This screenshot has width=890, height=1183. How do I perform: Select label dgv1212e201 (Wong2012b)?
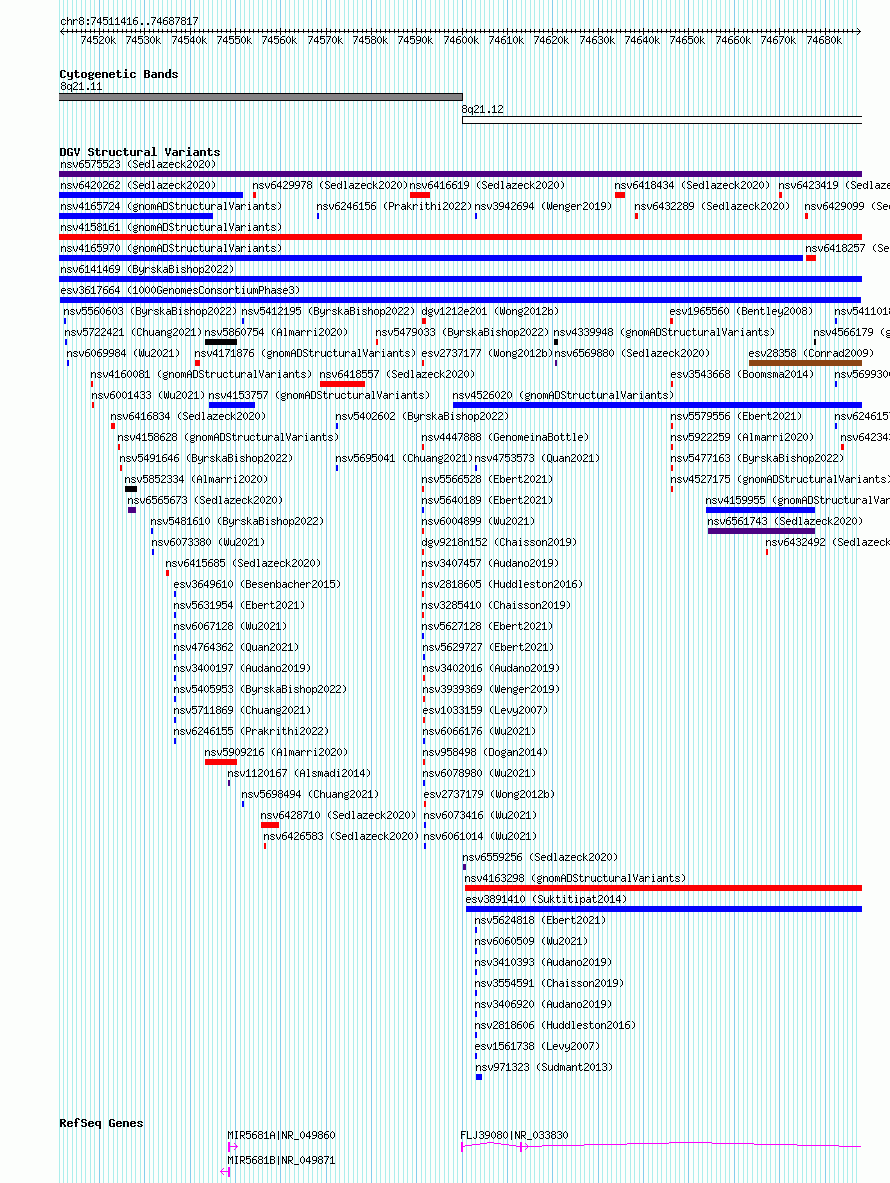[x=490, y=311]
